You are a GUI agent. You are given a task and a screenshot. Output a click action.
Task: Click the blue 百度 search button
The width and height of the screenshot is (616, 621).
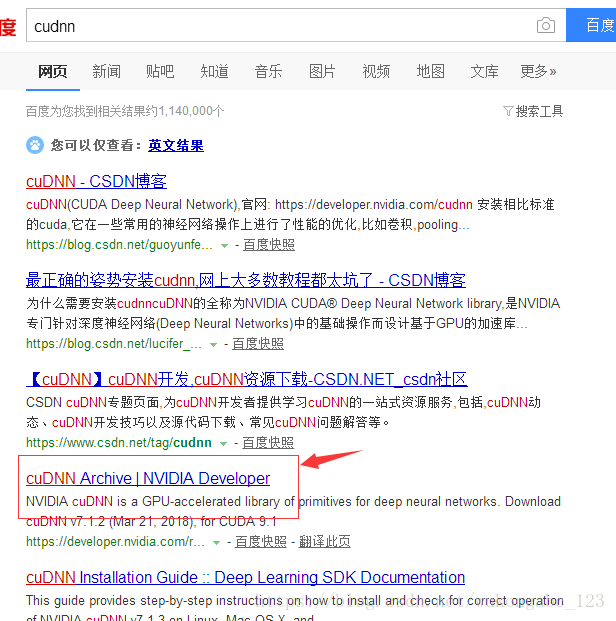[x=591, y=25]
